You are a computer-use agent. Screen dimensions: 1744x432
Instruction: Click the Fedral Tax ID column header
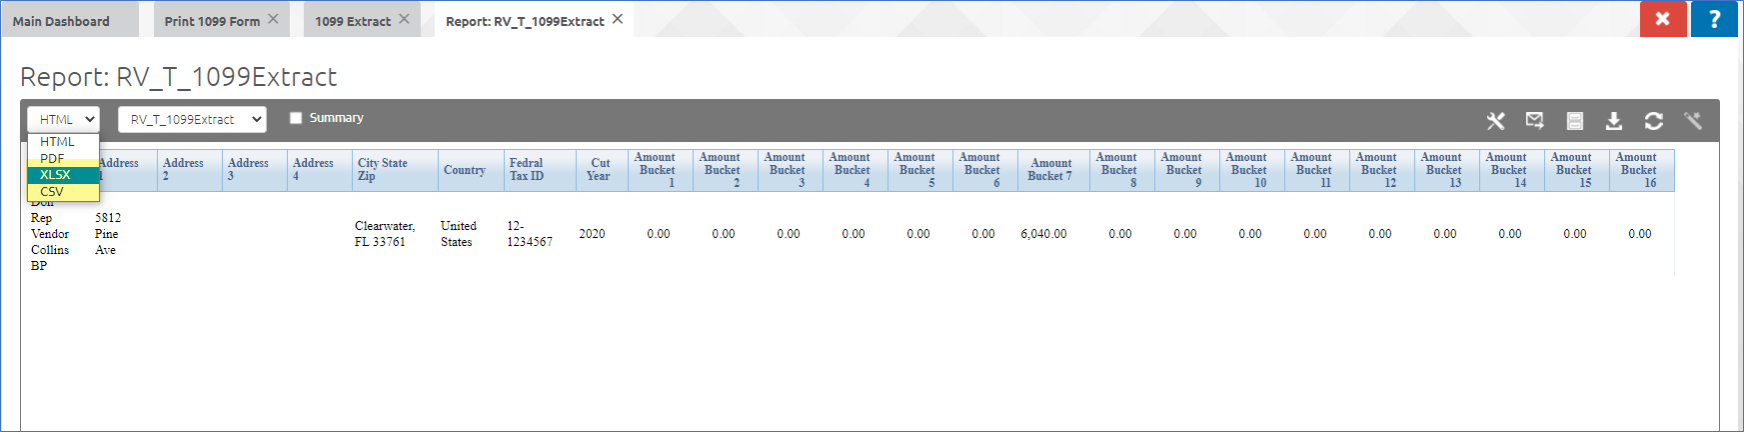click(x=526, y=170)
